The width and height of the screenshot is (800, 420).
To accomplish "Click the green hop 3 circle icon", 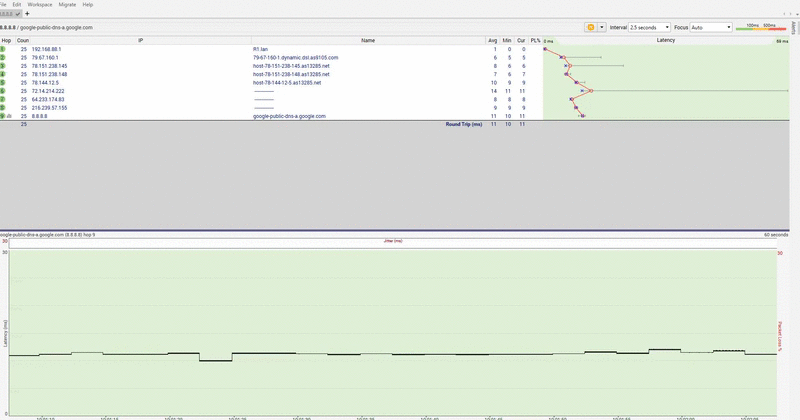I will tap(2, 66).
